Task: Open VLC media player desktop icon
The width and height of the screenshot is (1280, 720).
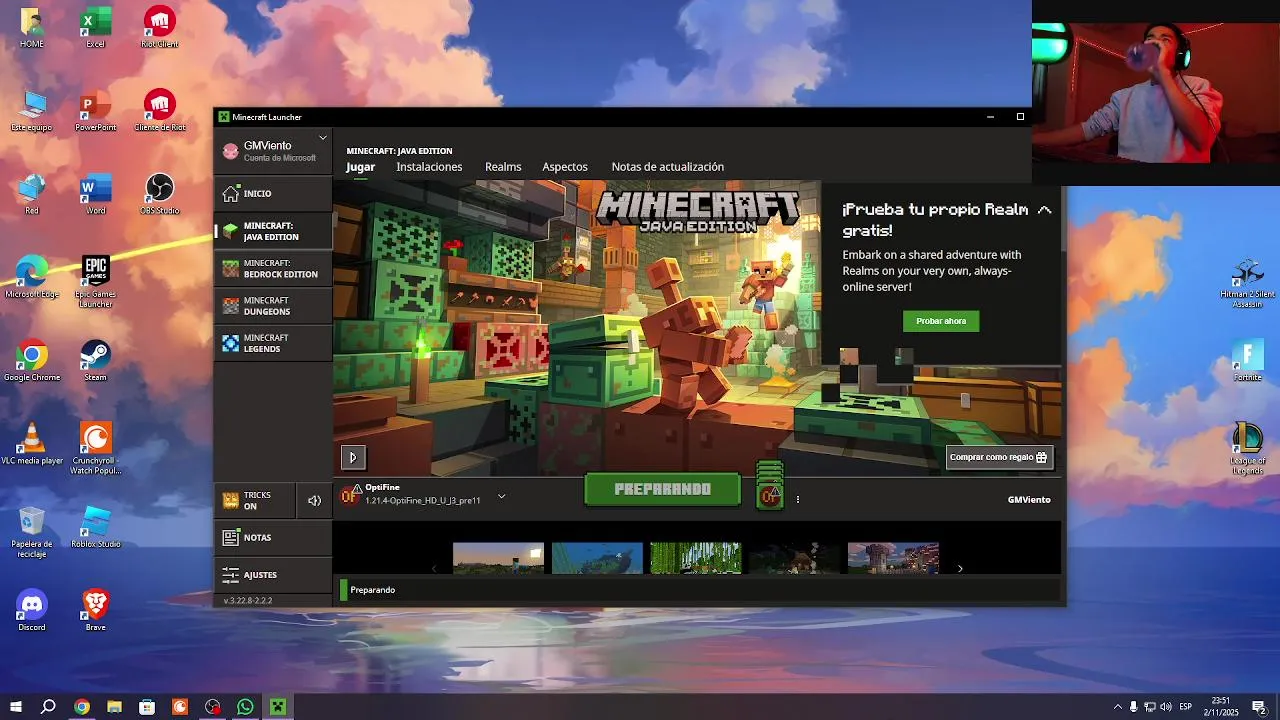Action: click(32, 444)
